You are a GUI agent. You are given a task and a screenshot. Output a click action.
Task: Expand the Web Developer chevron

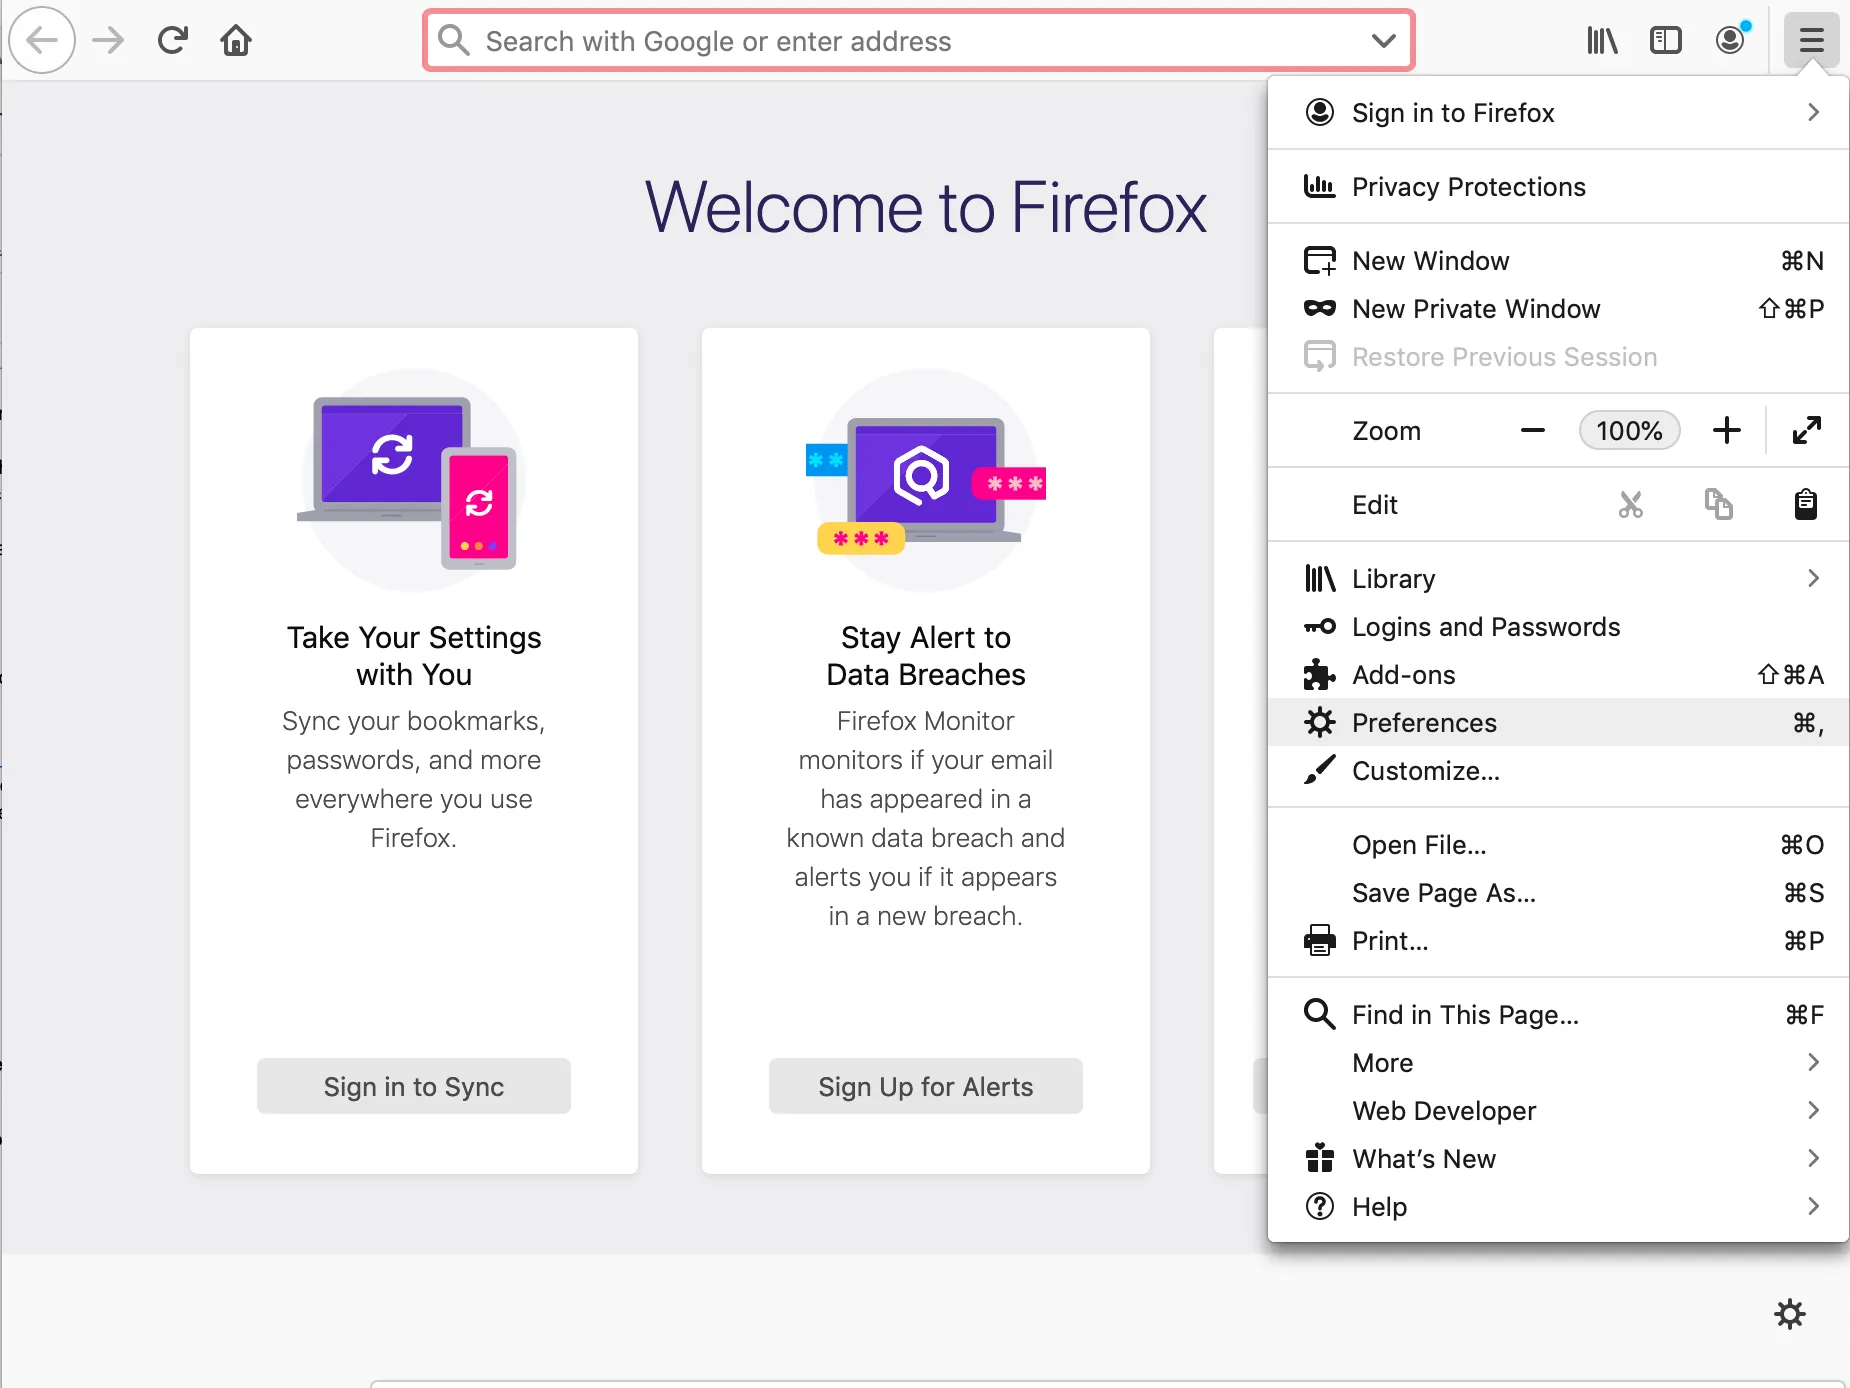(1813, 1111)
